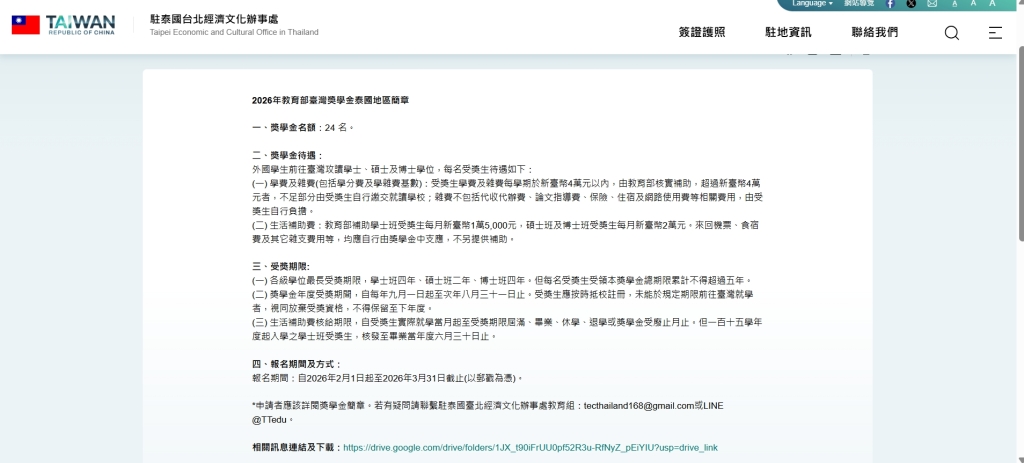The image size is (1024, 463).
Task: Open the Google Drive download link
Action: [530, 448]
